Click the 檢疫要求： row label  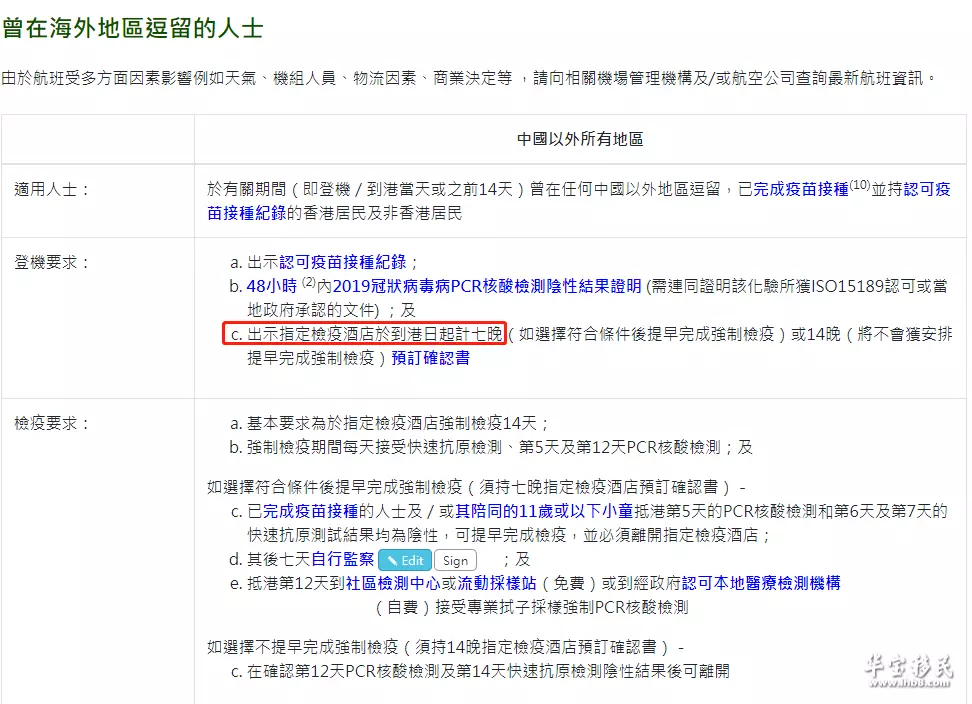pos(51,423)
